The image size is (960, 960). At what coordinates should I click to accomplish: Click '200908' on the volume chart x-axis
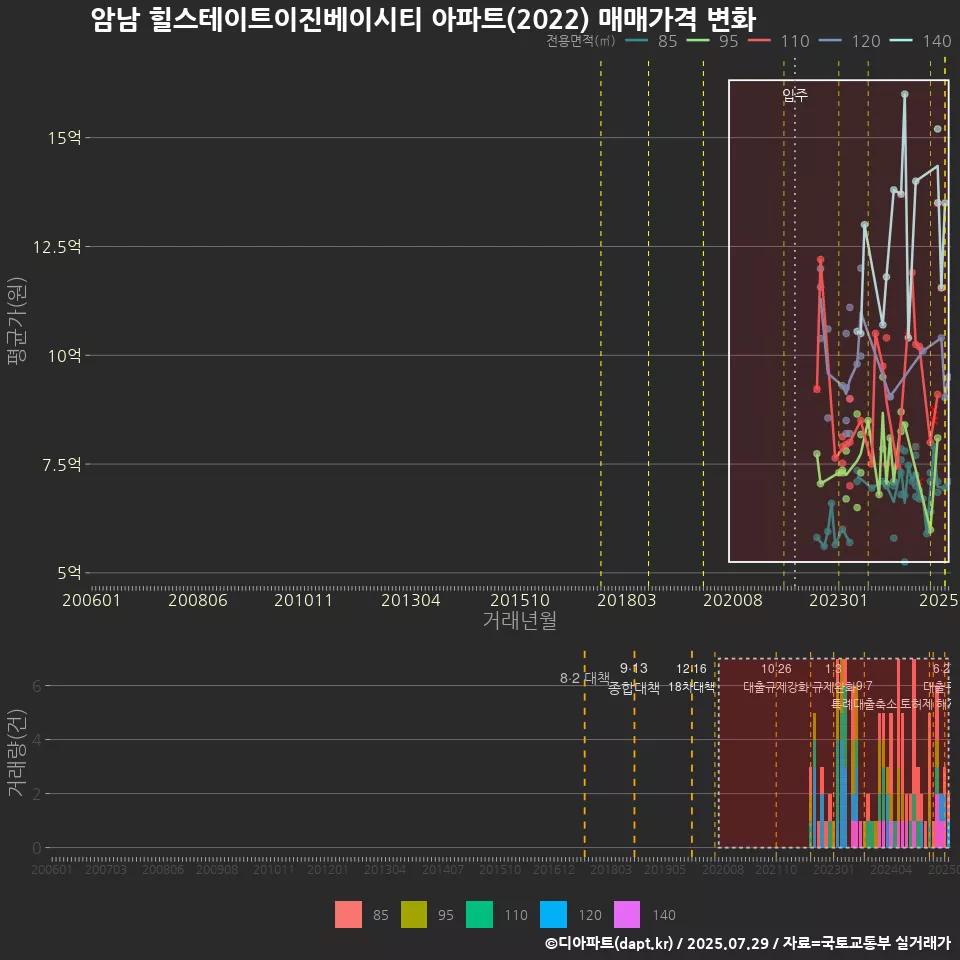tap(217, 869)
